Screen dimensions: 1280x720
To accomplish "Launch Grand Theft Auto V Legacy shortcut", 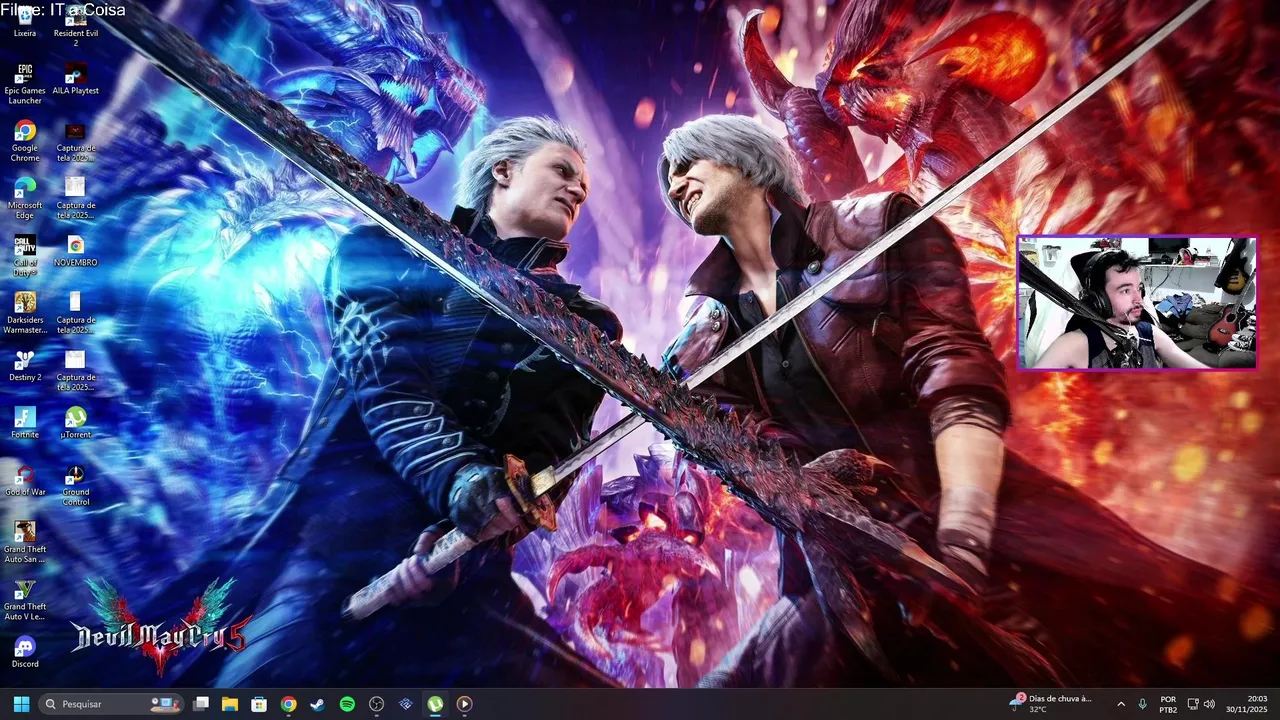I will click(25, 599).
